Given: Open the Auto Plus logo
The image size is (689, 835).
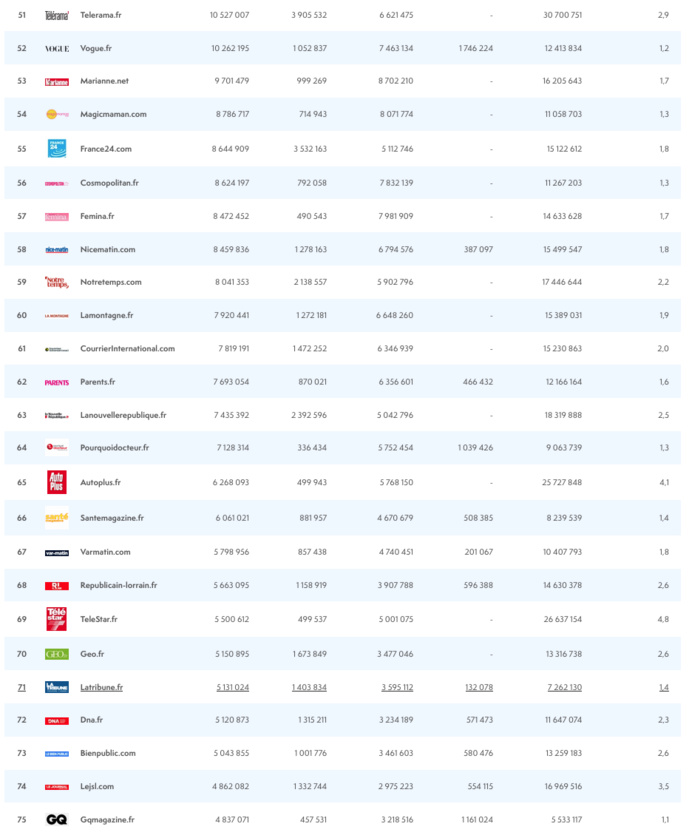Looking at the screenshot, I should tap(57, 482).
